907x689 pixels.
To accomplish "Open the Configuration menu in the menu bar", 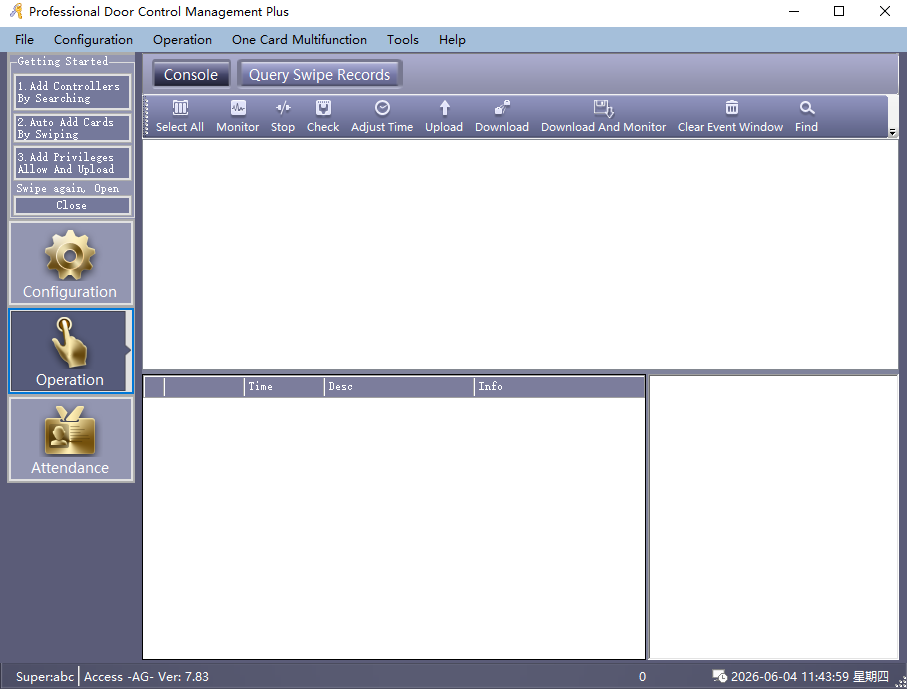I will [93, 39].
